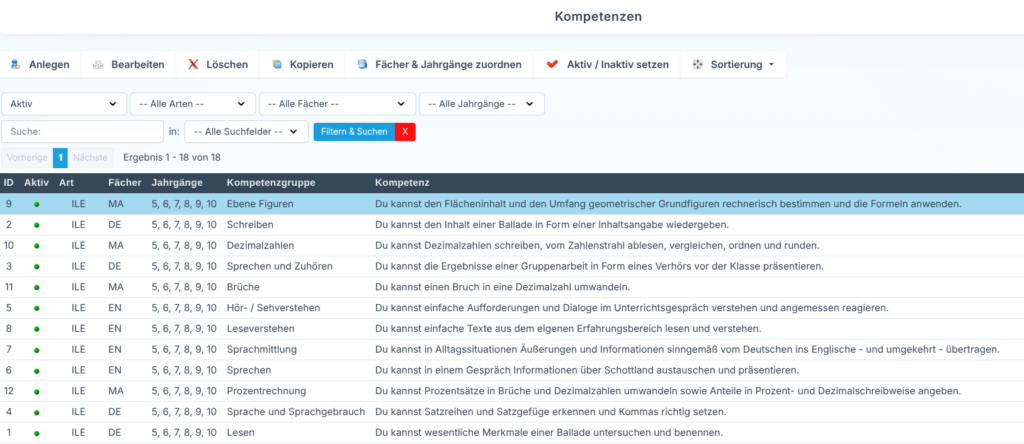Select the Prozentrechnung cell
1024x444 pixels.
tap(266, 391)
